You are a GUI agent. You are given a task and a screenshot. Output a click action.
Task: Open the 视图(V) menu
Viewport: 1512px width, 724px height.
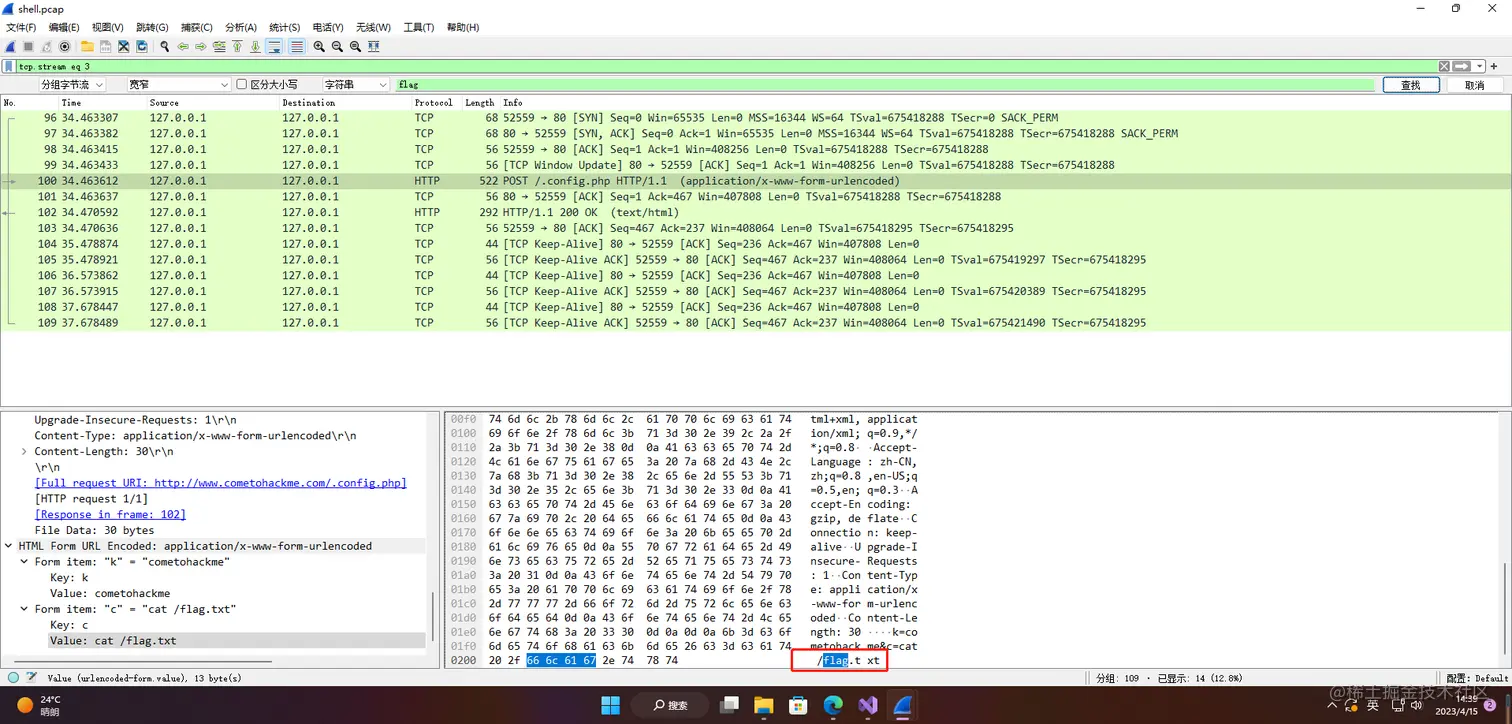(x=107, y=27)
